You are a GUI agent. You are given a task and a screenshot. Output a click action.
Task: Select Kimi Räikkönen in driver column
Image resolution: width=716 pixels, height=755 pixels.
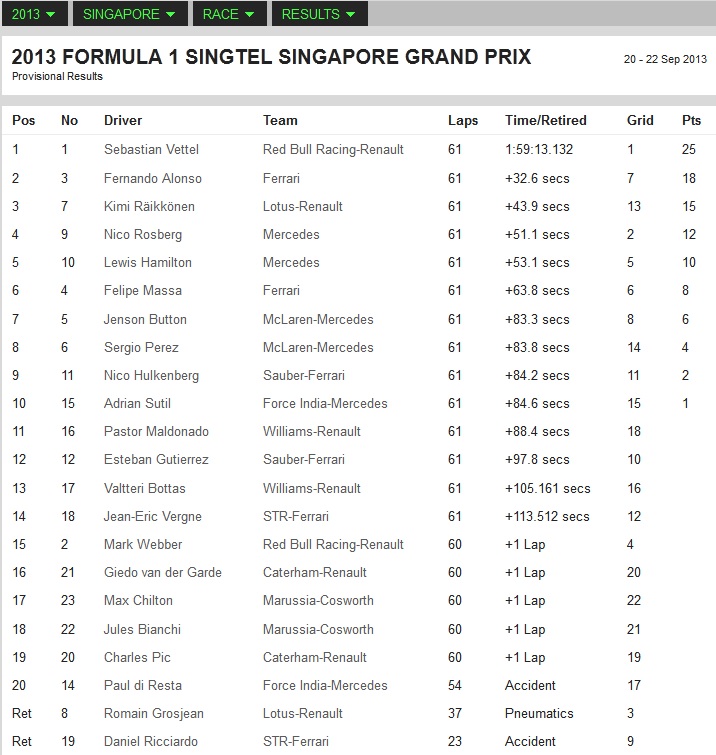click(x=149, y=206)
